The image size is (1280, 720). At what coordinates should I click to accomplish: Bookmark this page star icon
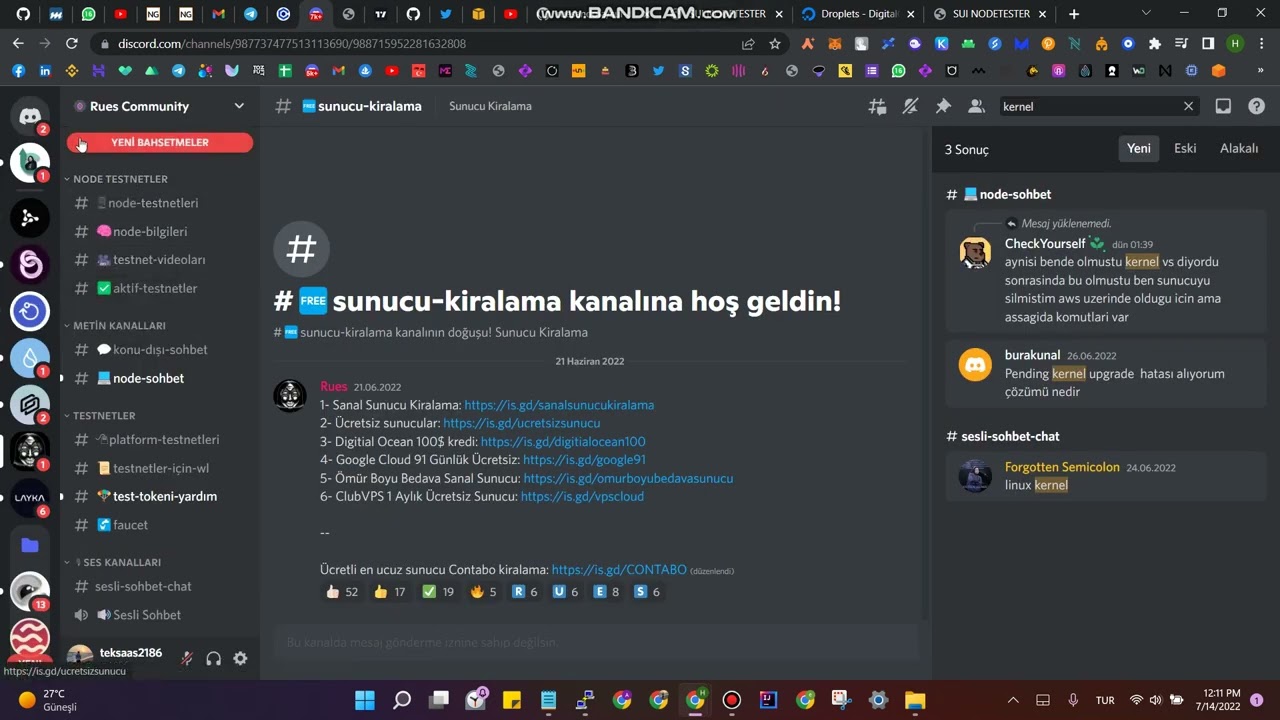775,44
